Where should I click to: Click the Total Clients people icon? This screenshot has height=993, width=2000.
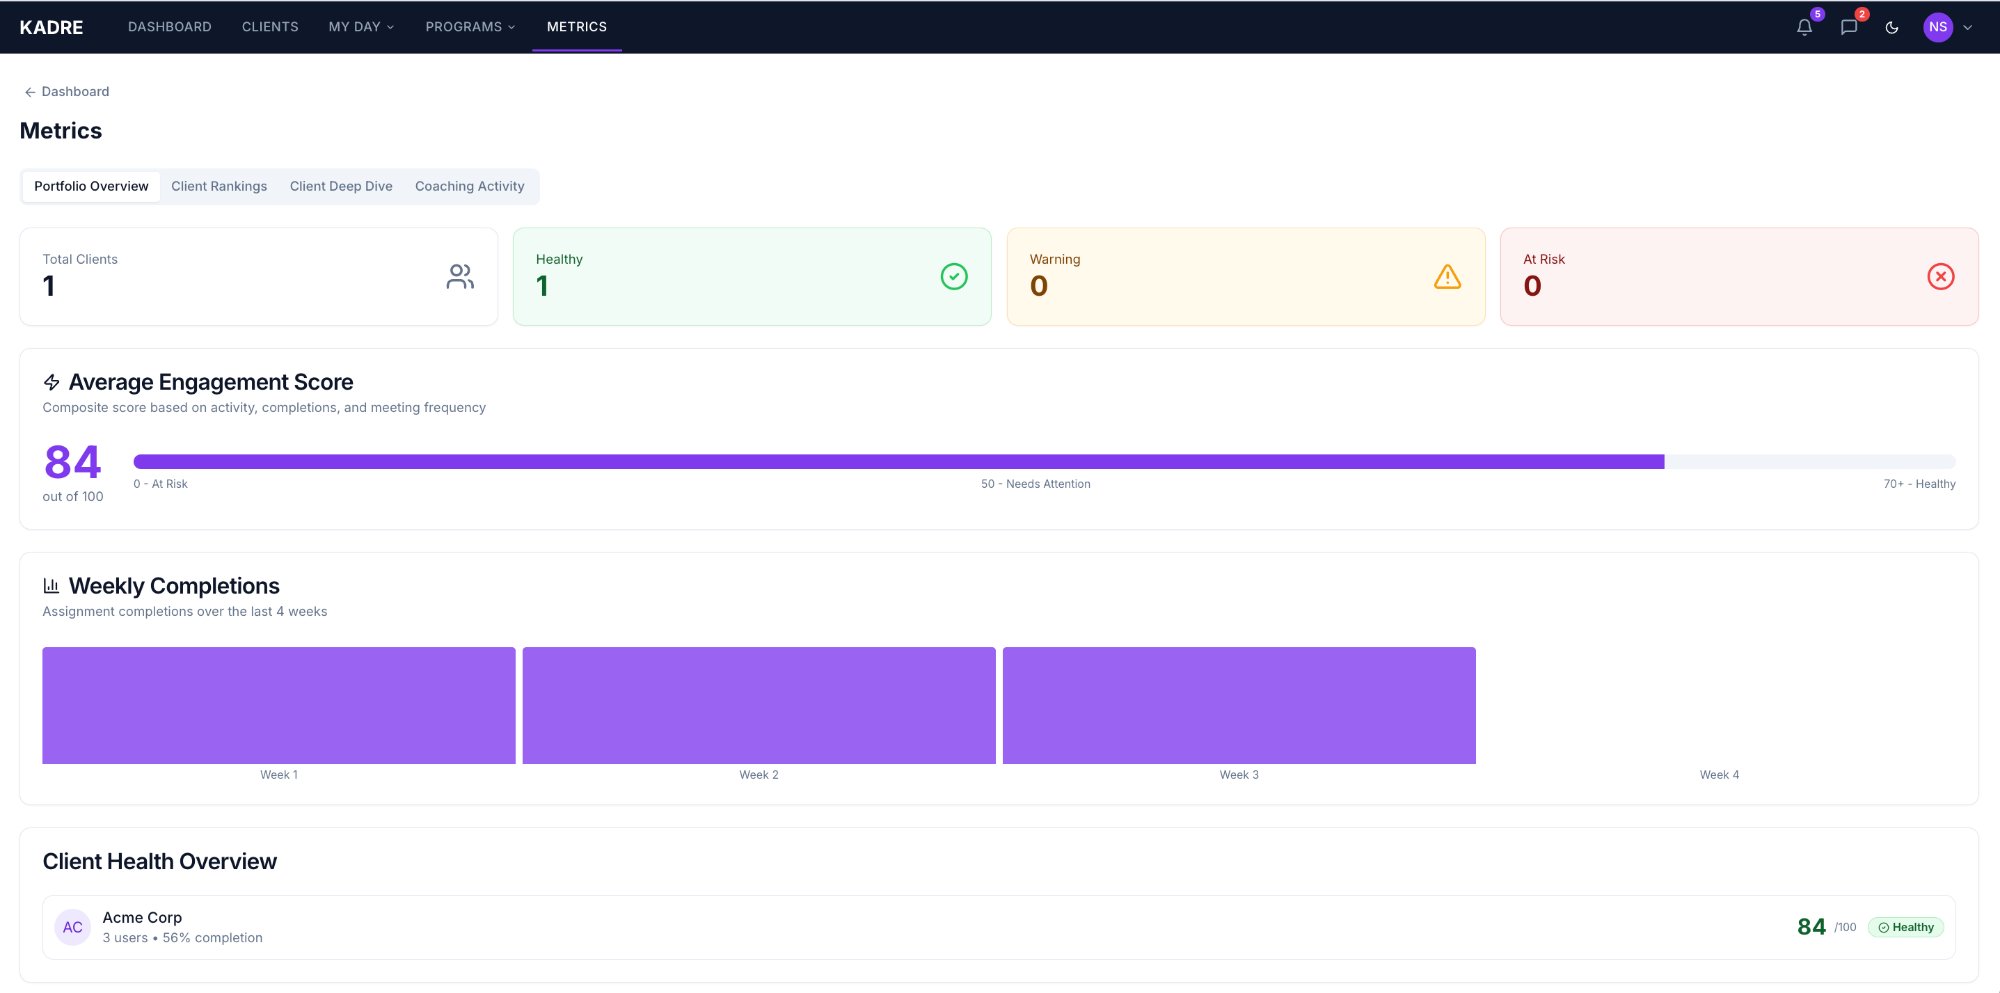coord(460,276)
